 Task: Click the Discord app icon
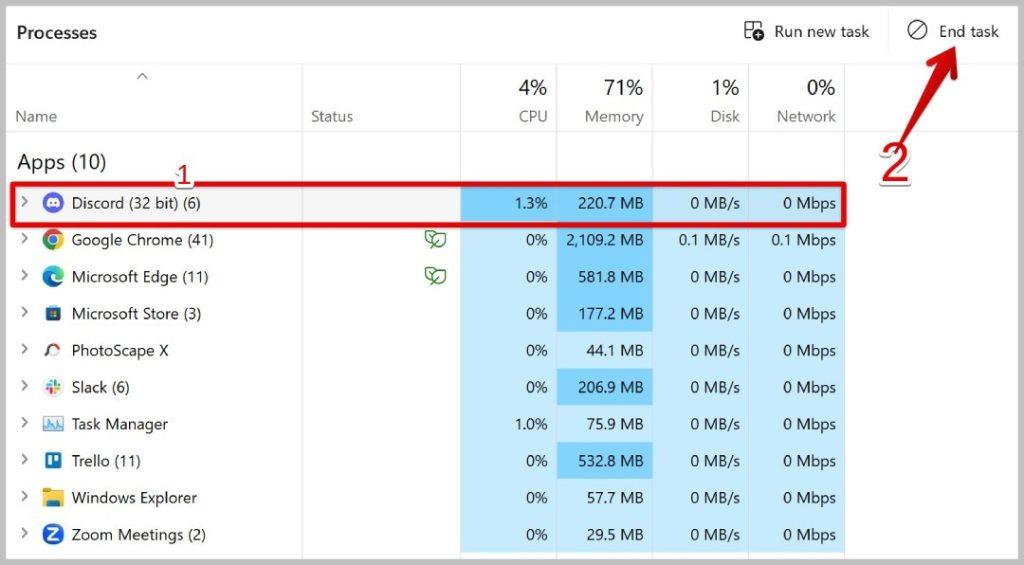tap(53, 203)
